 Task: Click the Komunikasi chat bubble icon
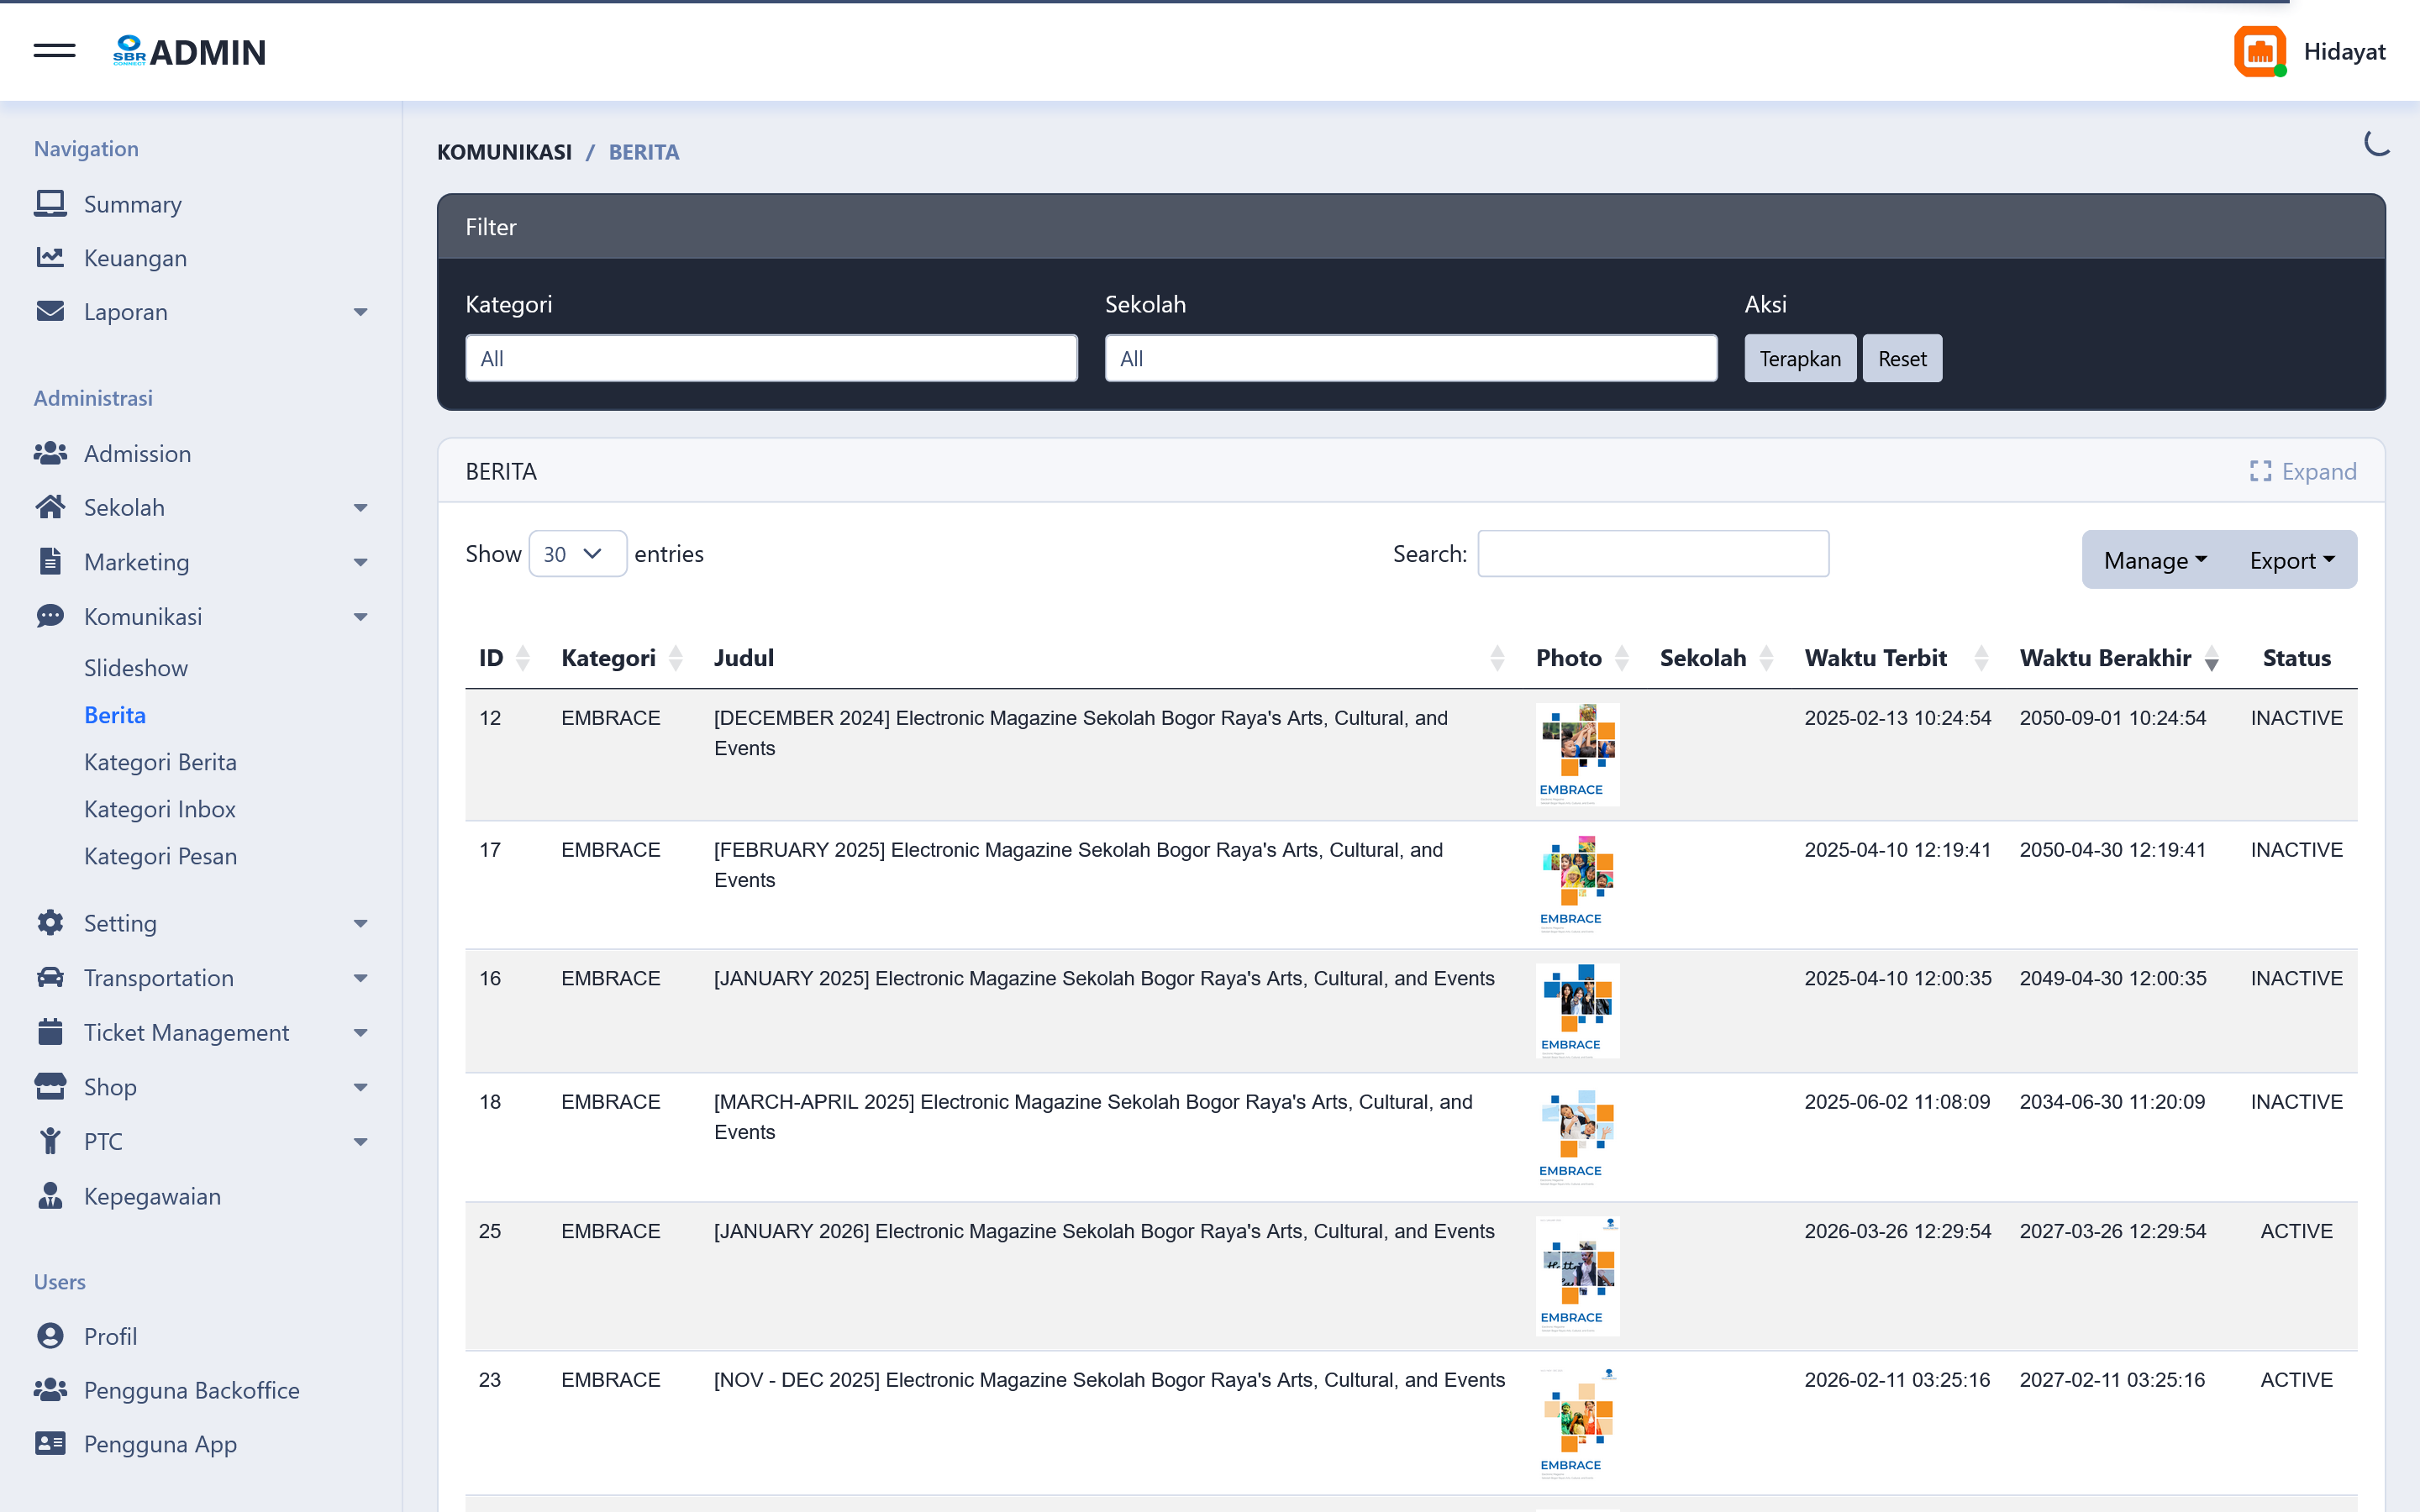50,616
